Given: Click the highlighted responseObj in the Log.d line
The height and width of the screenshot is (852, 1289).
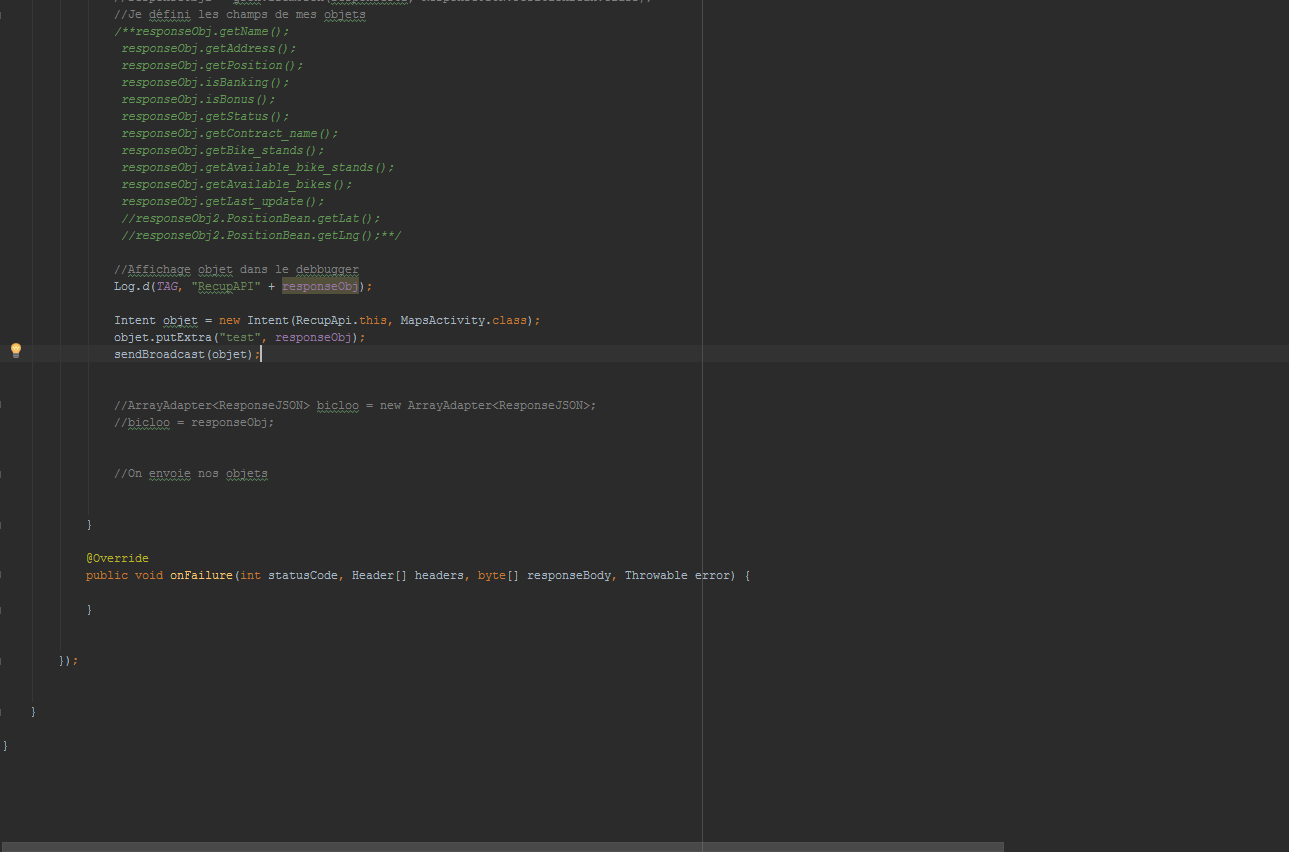Looking at the screenshot, I should pyautogui.click(x=321, y=287).
